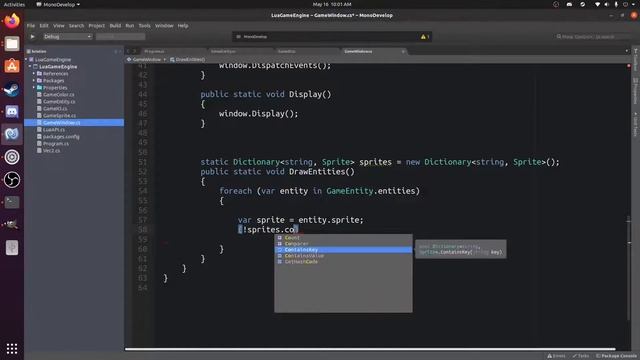Click the file icon beside GameColor.cs

(39, 95)
